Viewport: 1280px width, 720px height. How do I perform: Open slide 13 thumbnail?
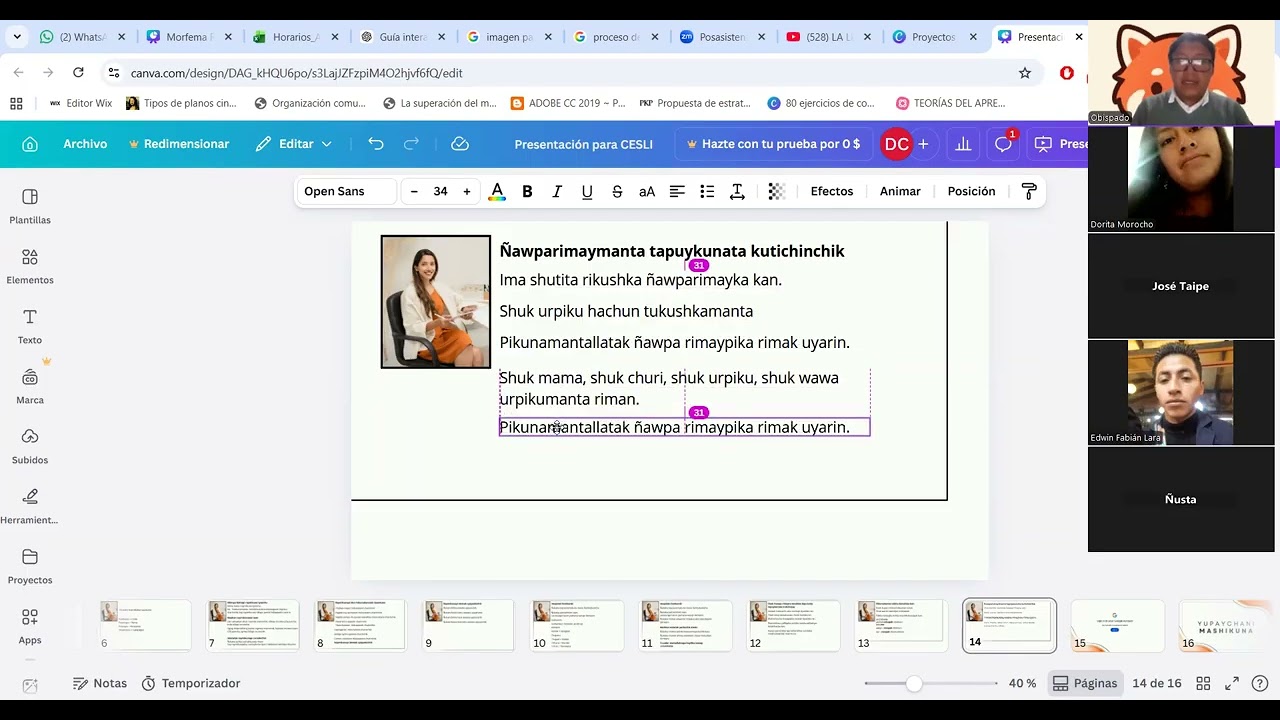(x=901, y=626)
